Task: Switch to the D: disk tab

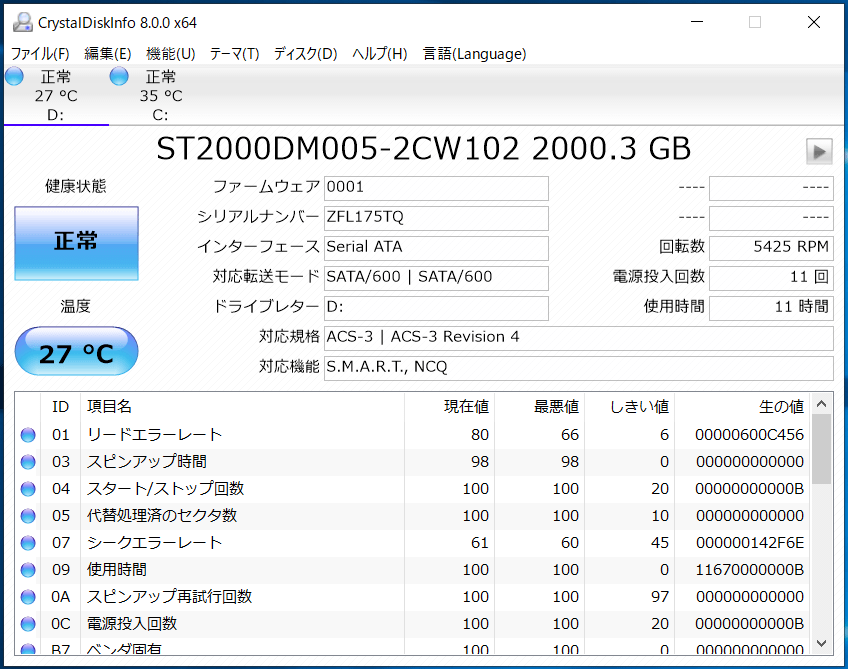Action: click(x=56, y=95)
